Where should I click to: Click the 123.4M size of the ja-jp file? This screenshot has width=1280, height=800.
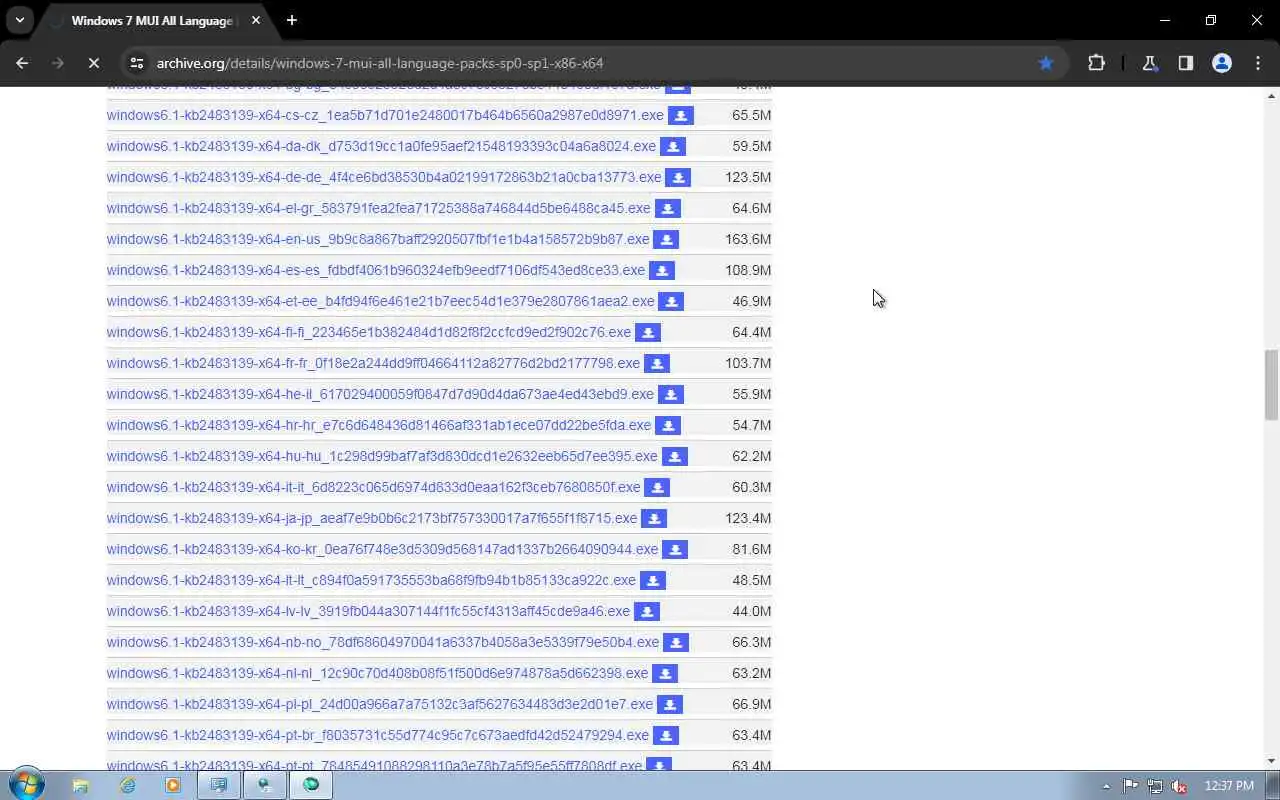pyautogui.click(x=748, y=518)
